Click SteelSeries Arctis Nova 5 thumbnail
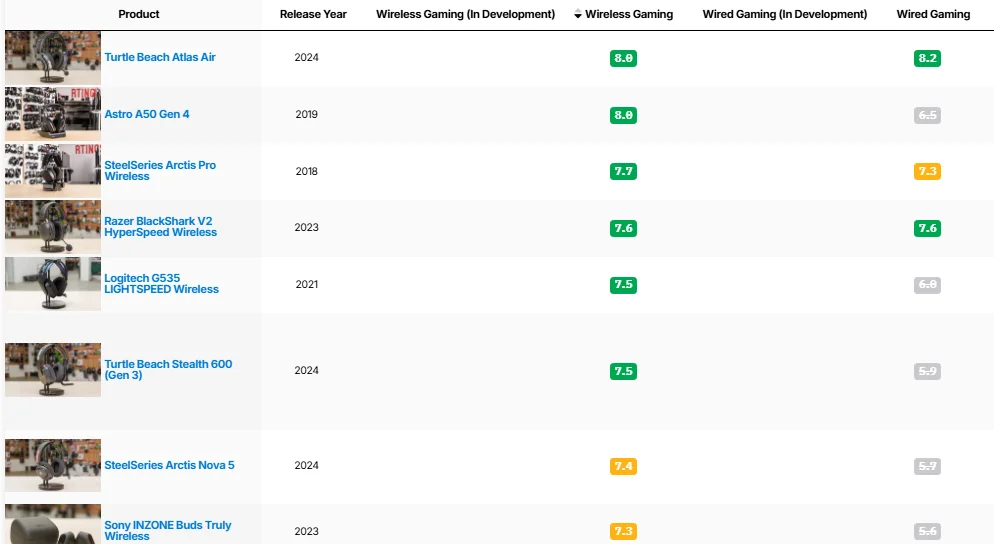 (x=53, y=465)
